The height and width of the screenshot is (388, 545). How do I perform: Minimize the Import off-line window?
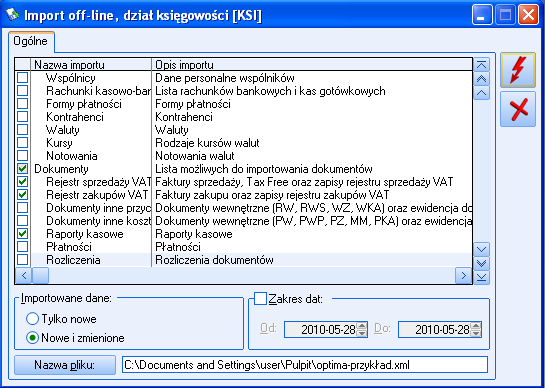click(482, 15)
